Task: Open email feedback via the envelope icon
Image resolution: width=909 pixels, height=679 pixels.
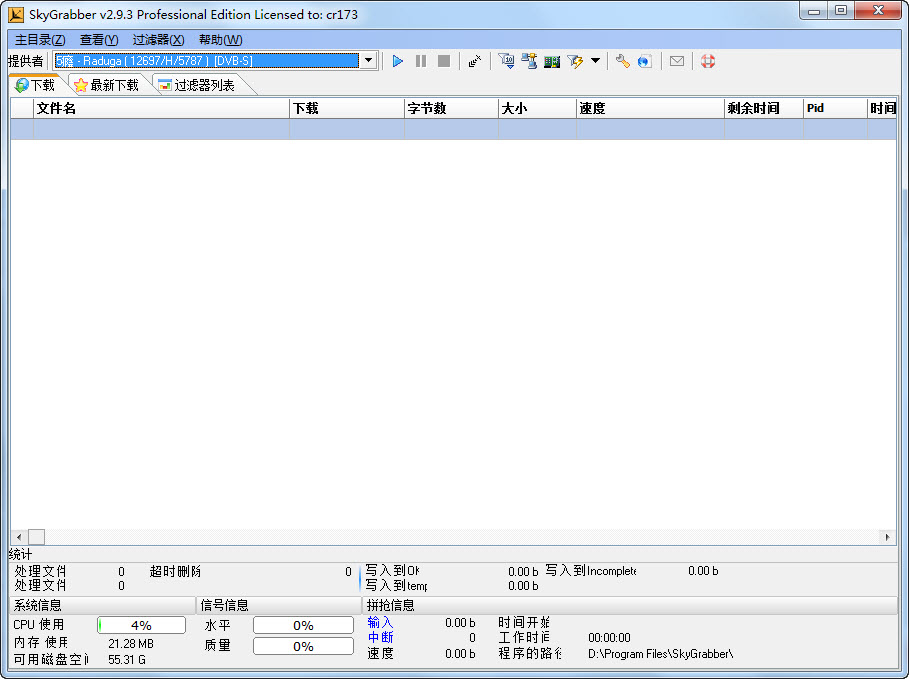Action: tap(677, 61)
